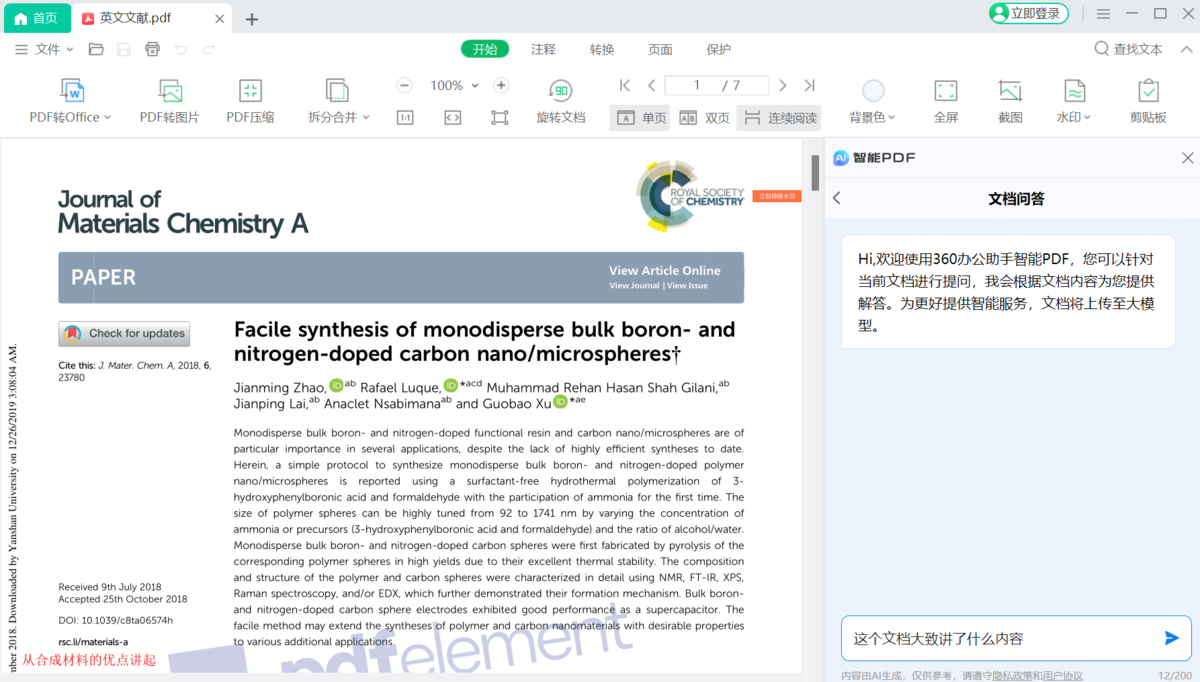Open the View Journal link
Image resolution: width=1200 pixels, height=682 pixels.
634,285
